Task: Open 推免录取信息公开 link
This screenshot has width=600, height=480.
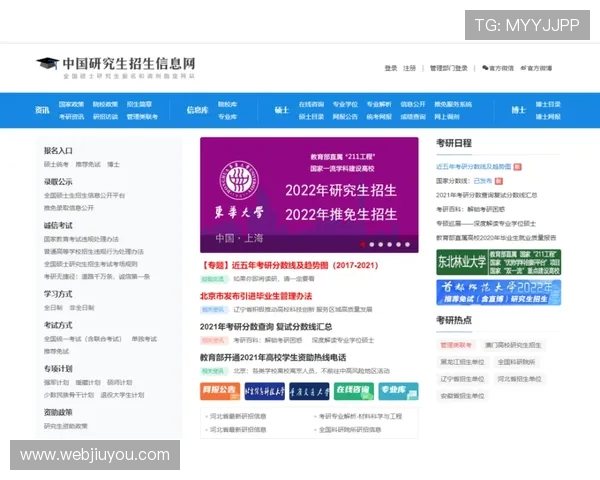Action: point(68,208)
